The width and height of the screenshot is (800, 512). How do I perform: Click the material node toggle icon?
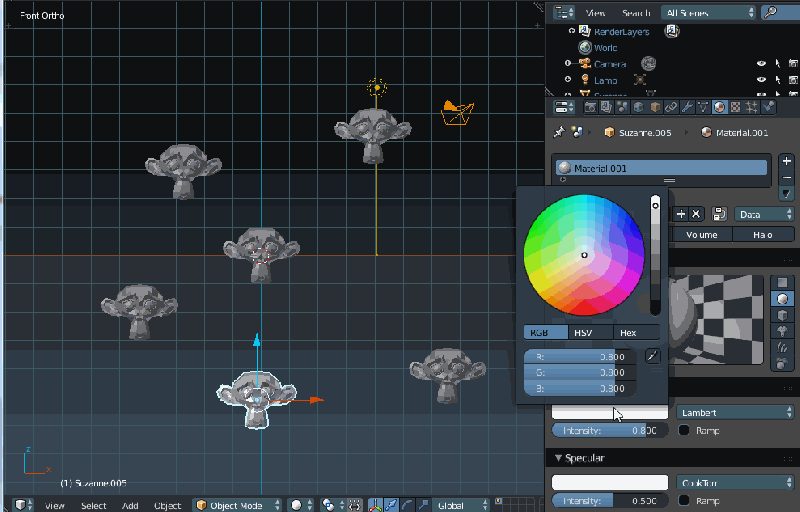[x=719, y=214]
